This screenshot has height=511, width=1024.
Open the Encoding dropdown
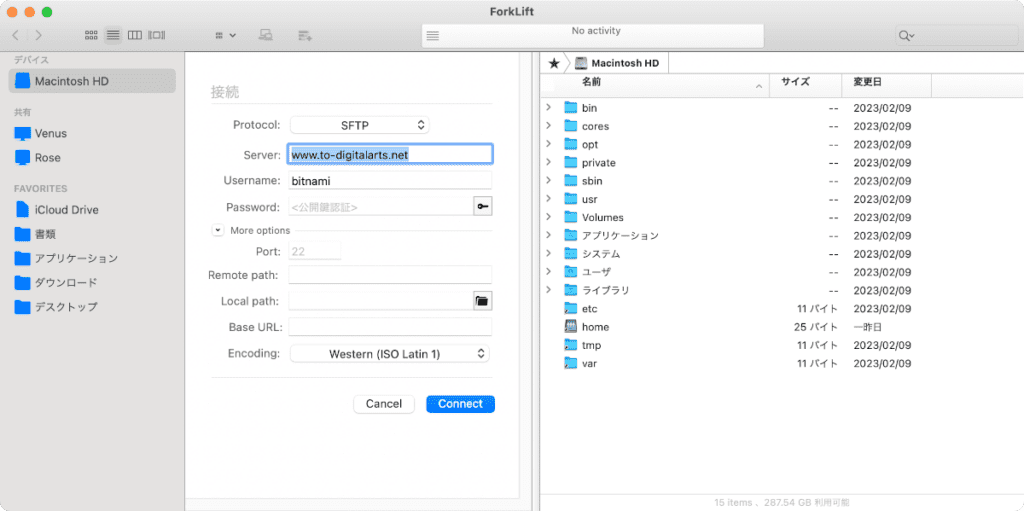390,354
